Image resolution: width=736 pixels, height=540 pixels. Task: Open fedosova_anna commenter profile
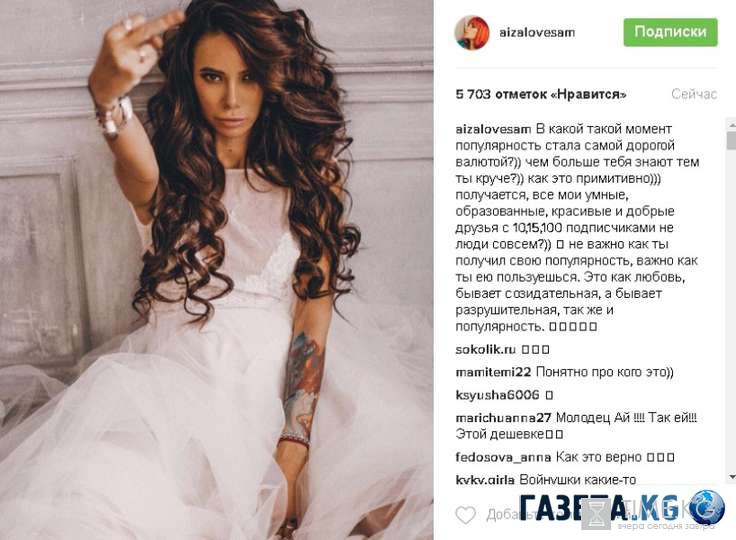click(x=503, y=456)
